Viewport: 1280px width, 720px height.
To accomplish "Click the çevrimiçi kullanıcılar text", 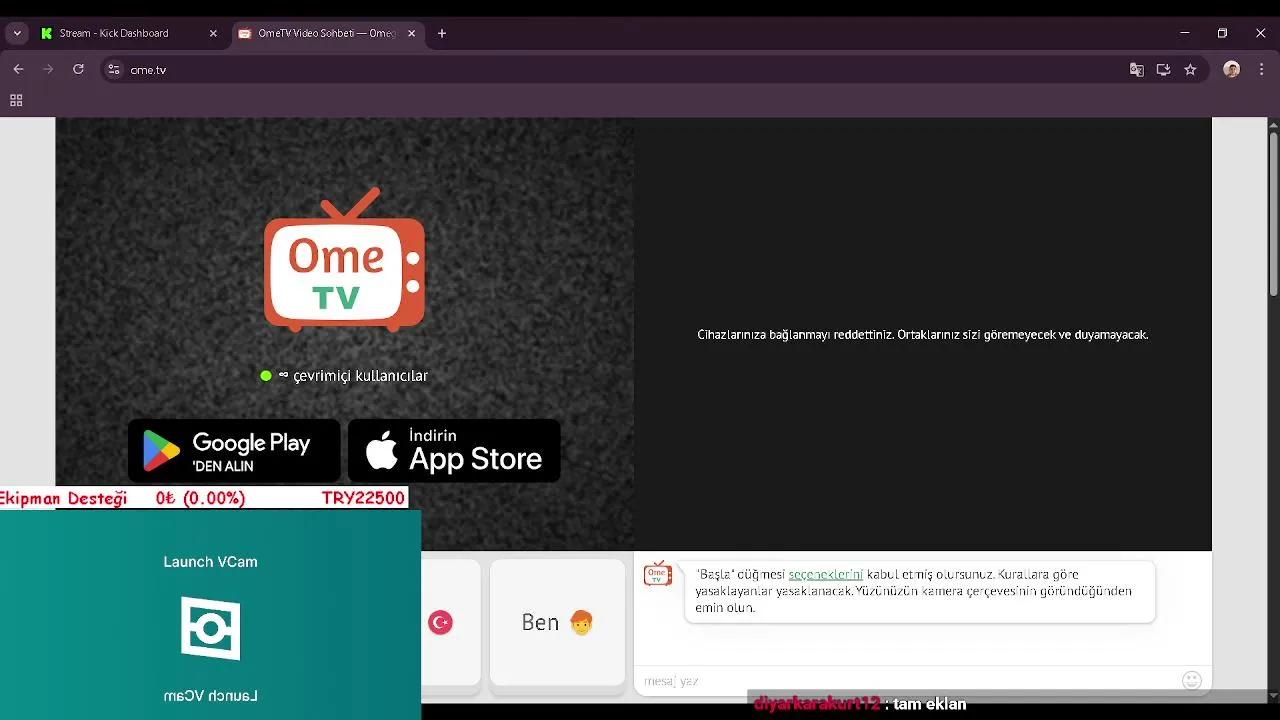I will click(x=360, y=376).
